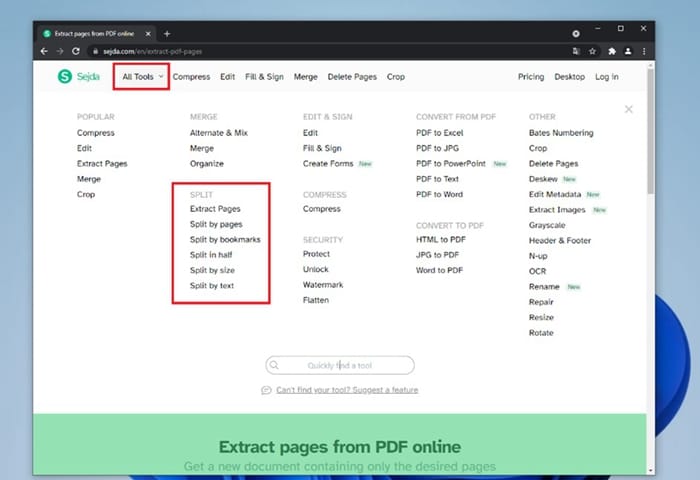Click Can't find your tool? Suggest a feature

click(347, 390)
